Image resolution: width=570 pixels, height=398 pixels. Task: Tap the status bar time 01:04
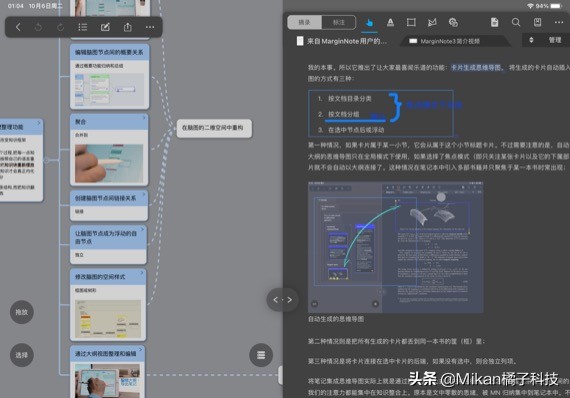click(15, 6)
